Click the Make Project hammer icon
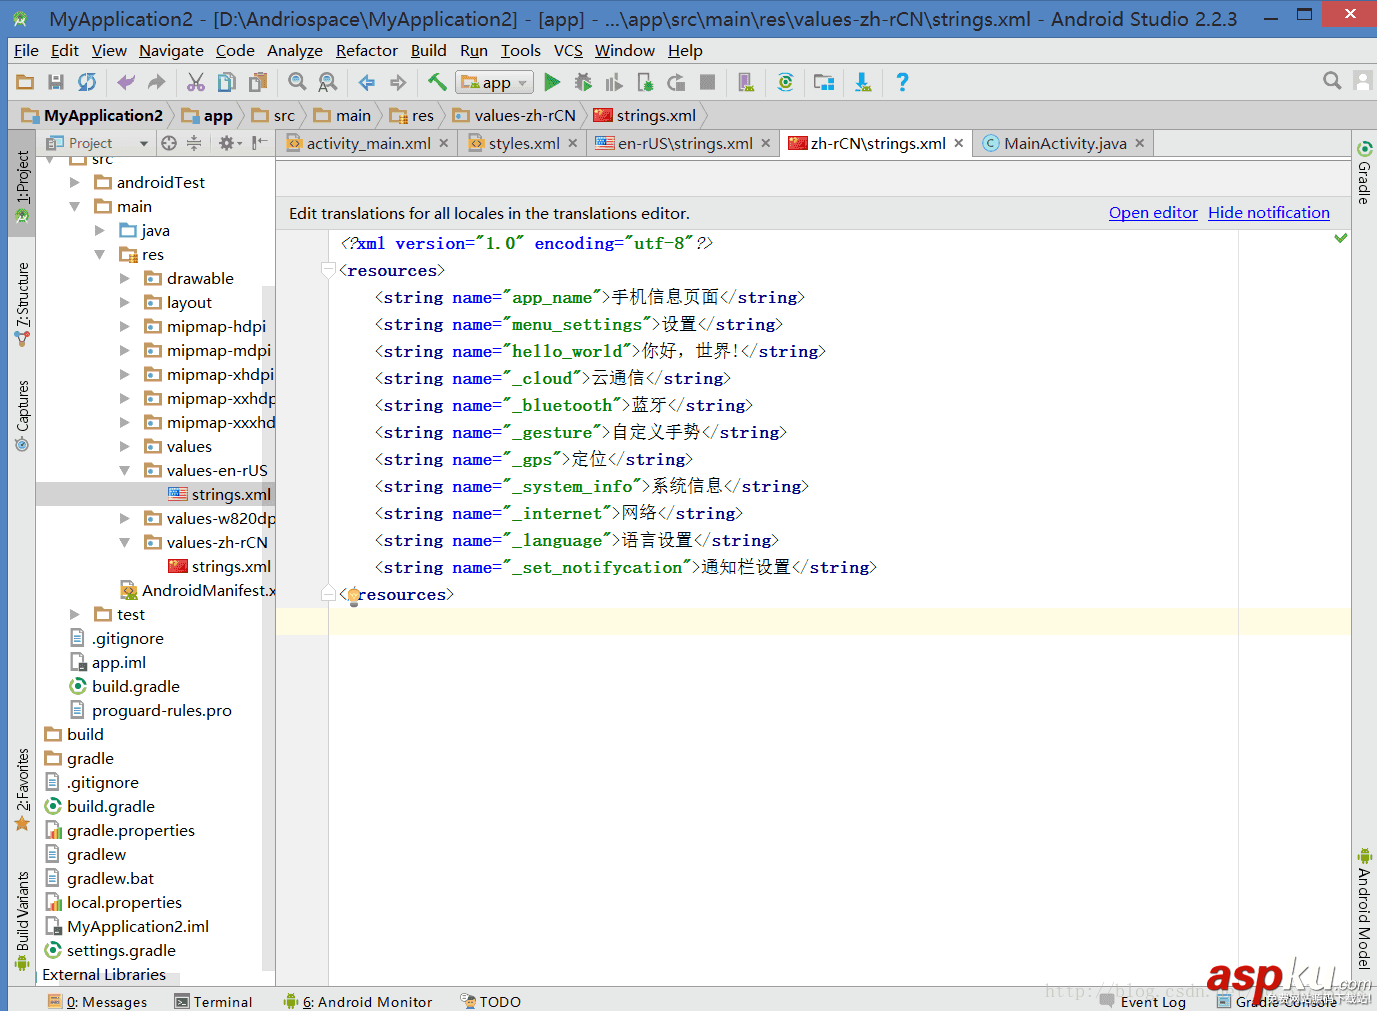The width and height of the screenshot is (1377, 1011). point(437,82)
